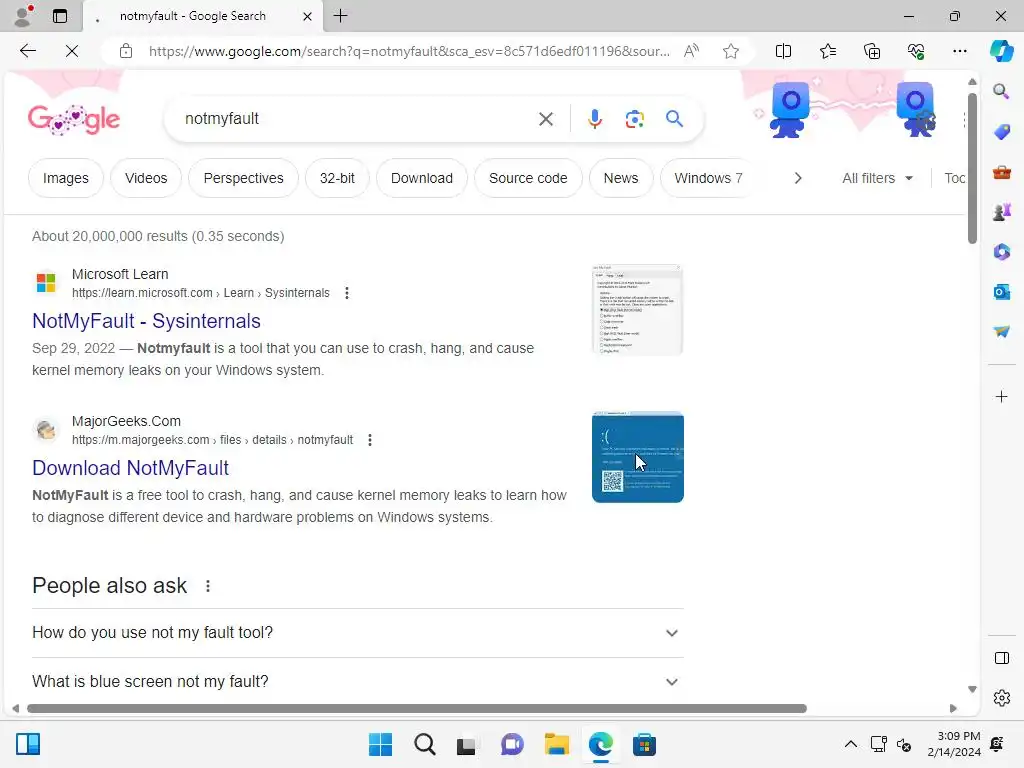This screenshot has height=768, width=1024.
Task: Click the Google Valentine doodle logo
Action: 74,119
